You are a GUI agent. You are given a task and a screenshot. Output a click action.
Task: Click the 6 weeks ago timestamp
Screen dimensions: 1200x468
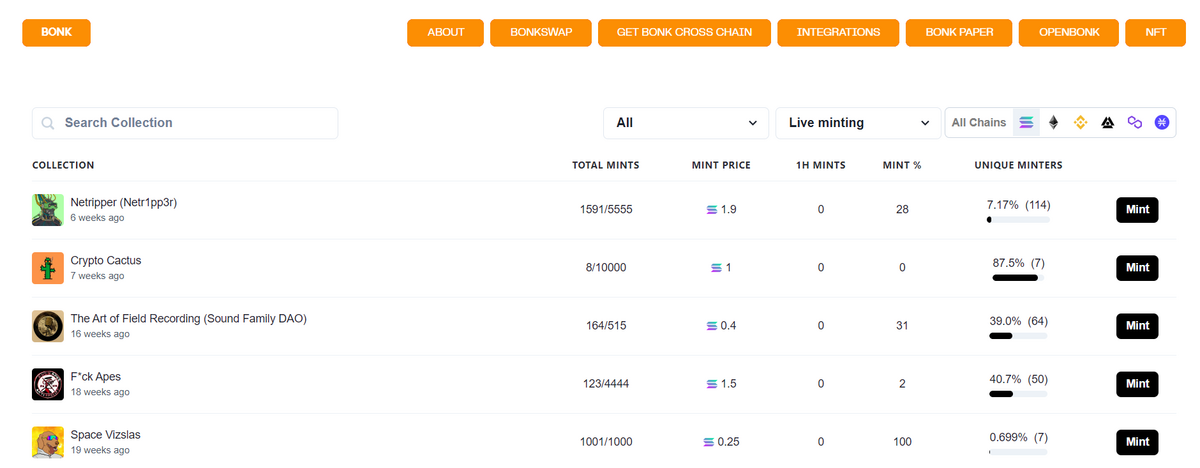(97, 217)
